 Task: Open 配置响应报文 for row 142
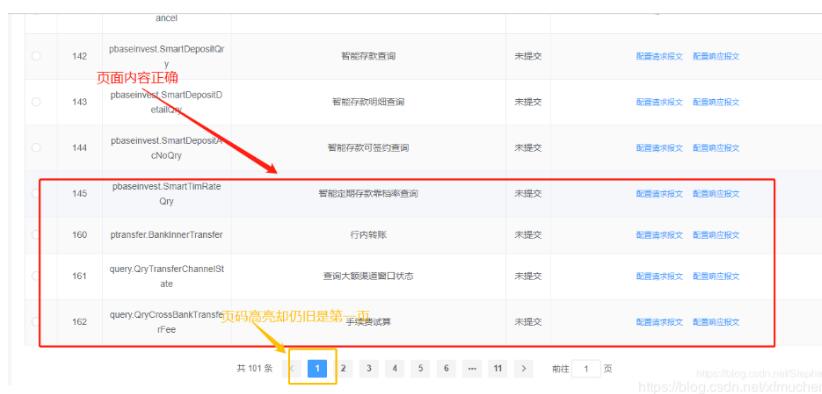coord(716,56)
